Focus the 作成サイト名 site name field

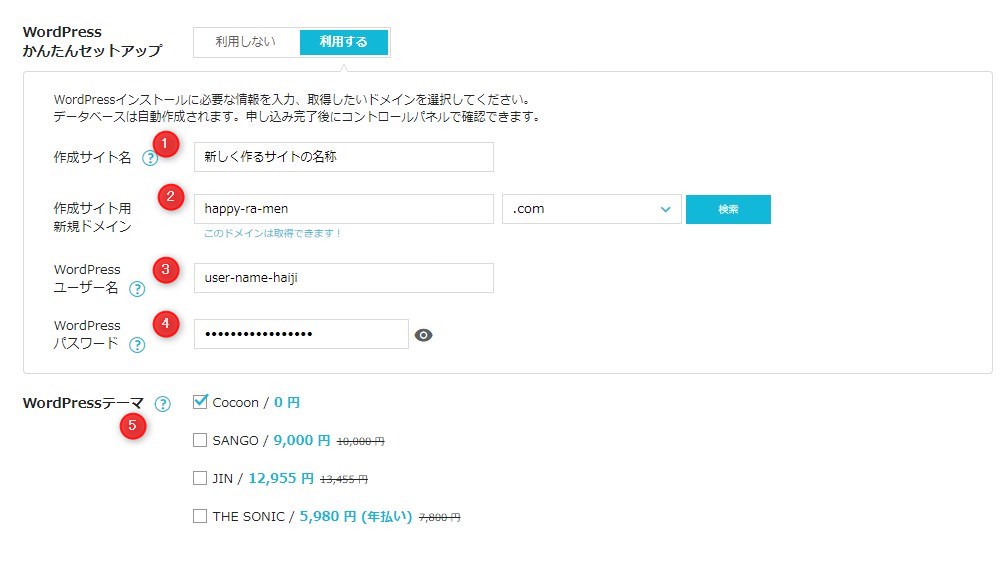click(x=344, y=157)
